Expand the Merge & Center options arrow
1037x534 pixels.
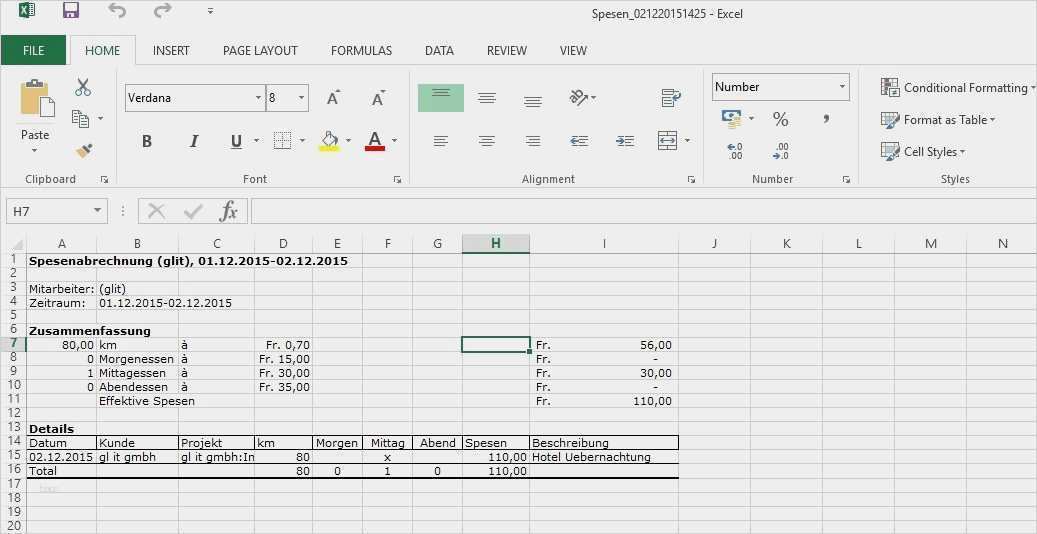click(x=688, y=141)
